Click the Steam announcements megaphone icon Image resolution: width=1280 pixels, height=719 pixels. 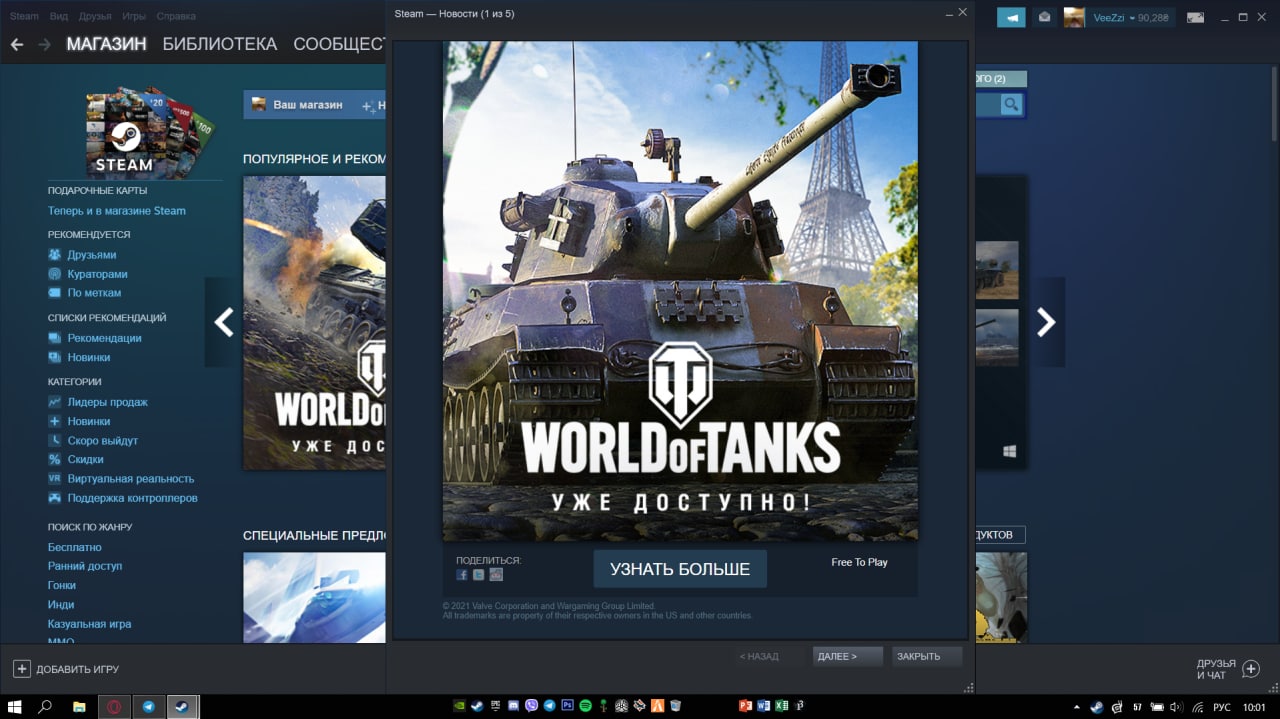[x=1011, y=17]
